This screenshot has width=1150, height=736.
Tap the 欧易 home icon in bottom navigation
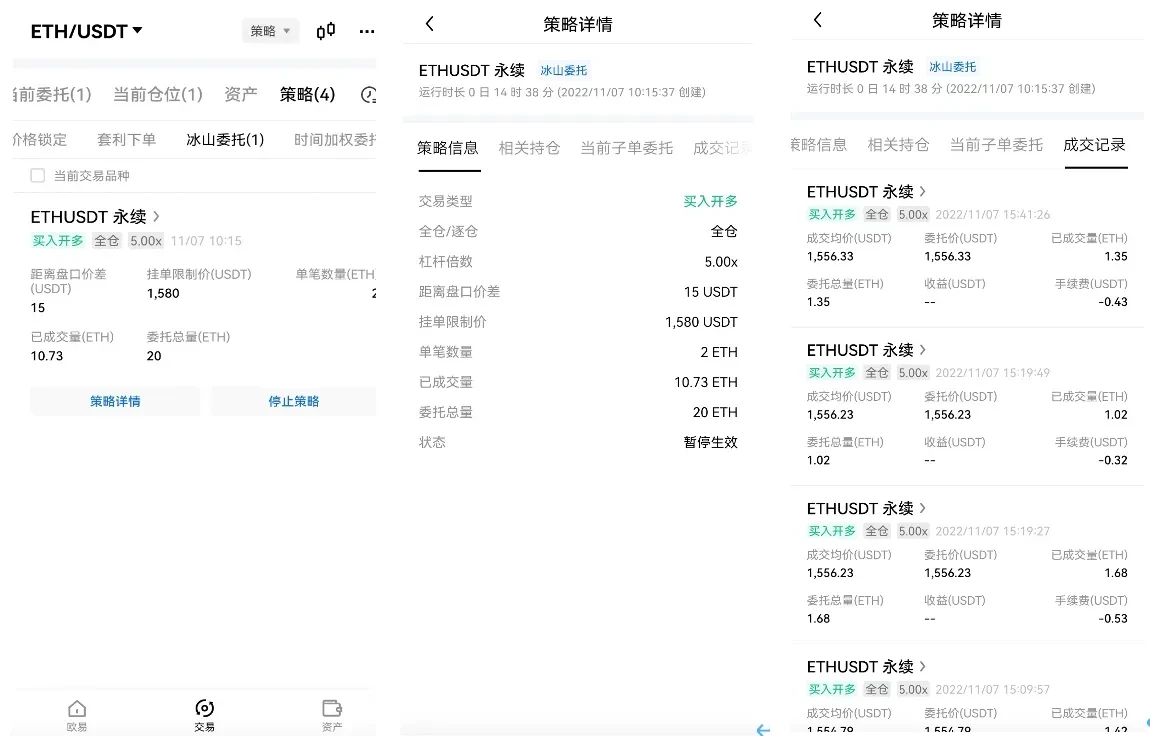click(76, 714)
